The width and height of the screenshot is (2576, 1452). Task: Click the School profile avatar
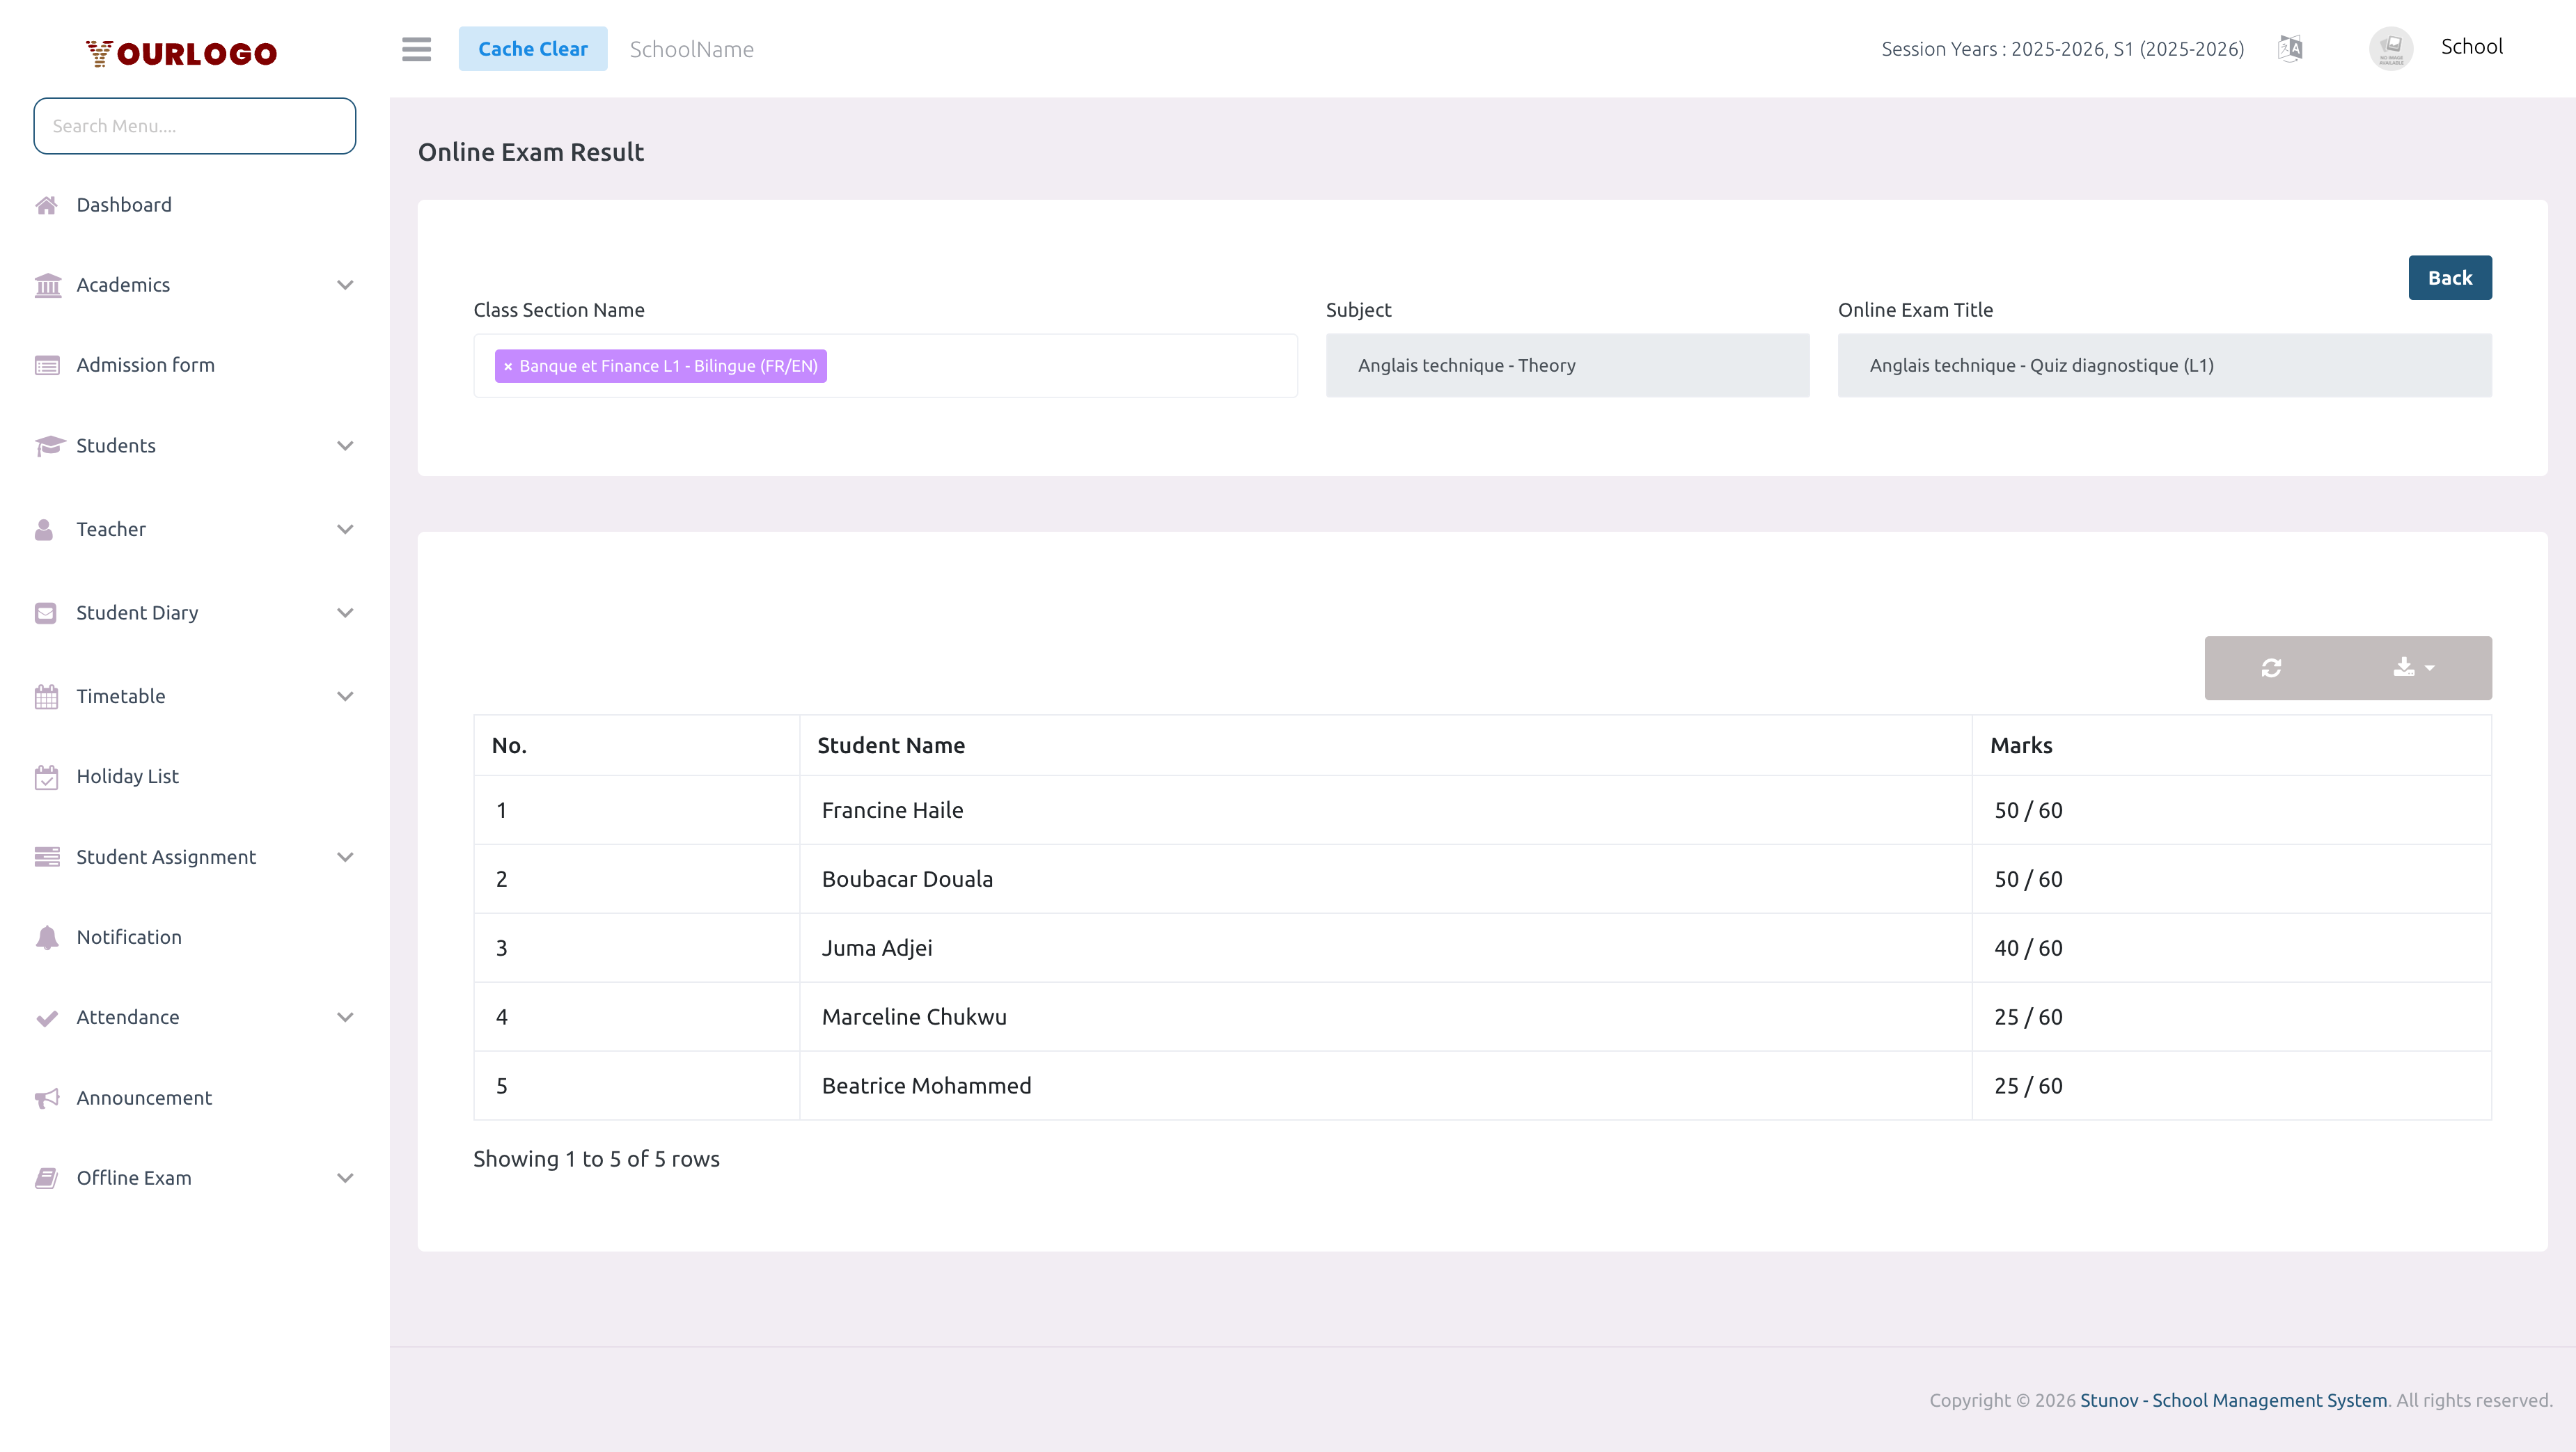point(2391,47)
